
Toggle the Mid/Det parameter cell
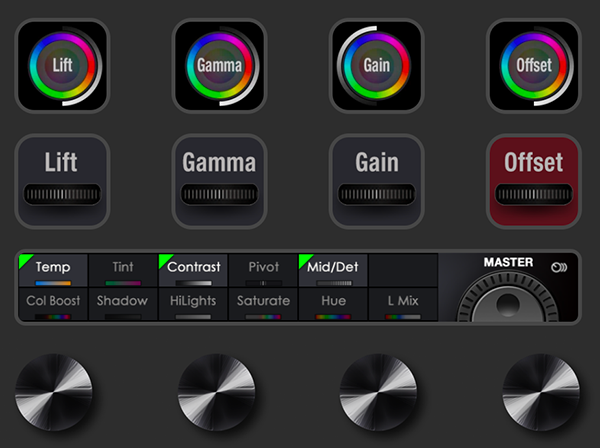333,270
